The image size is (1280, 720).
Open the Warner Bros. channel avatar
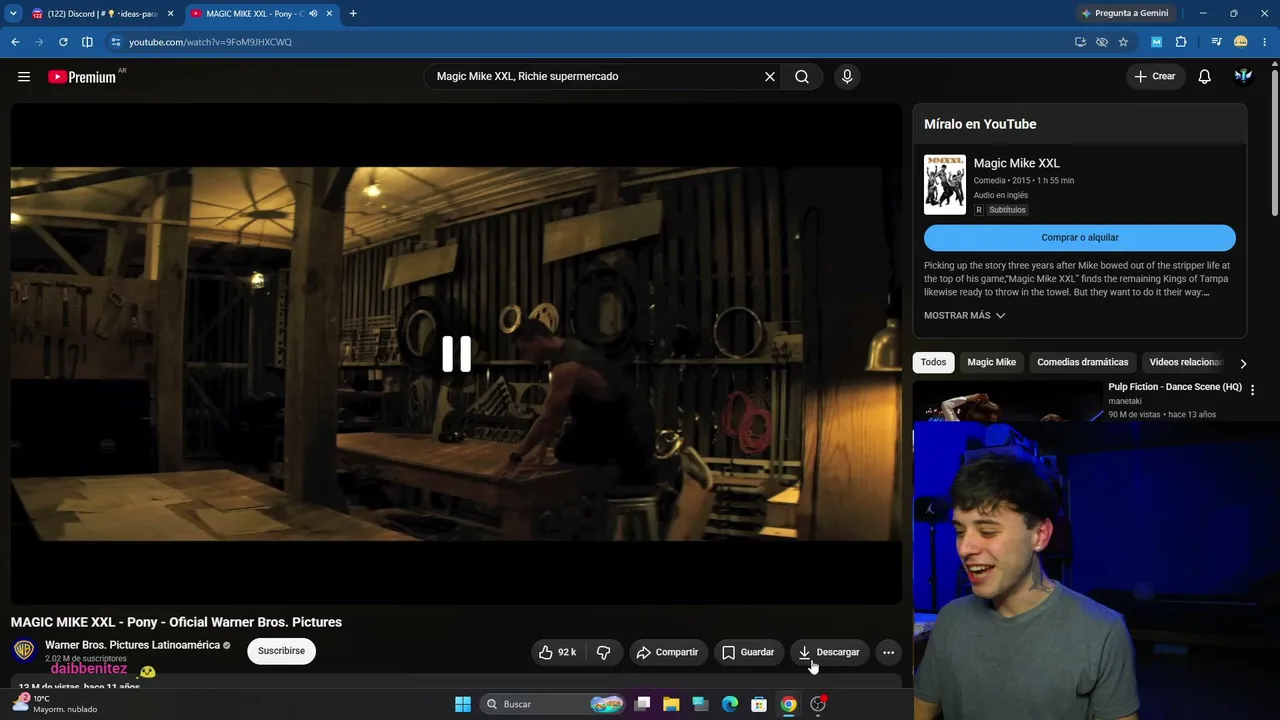pyautogui.click(x=24, y=651)
